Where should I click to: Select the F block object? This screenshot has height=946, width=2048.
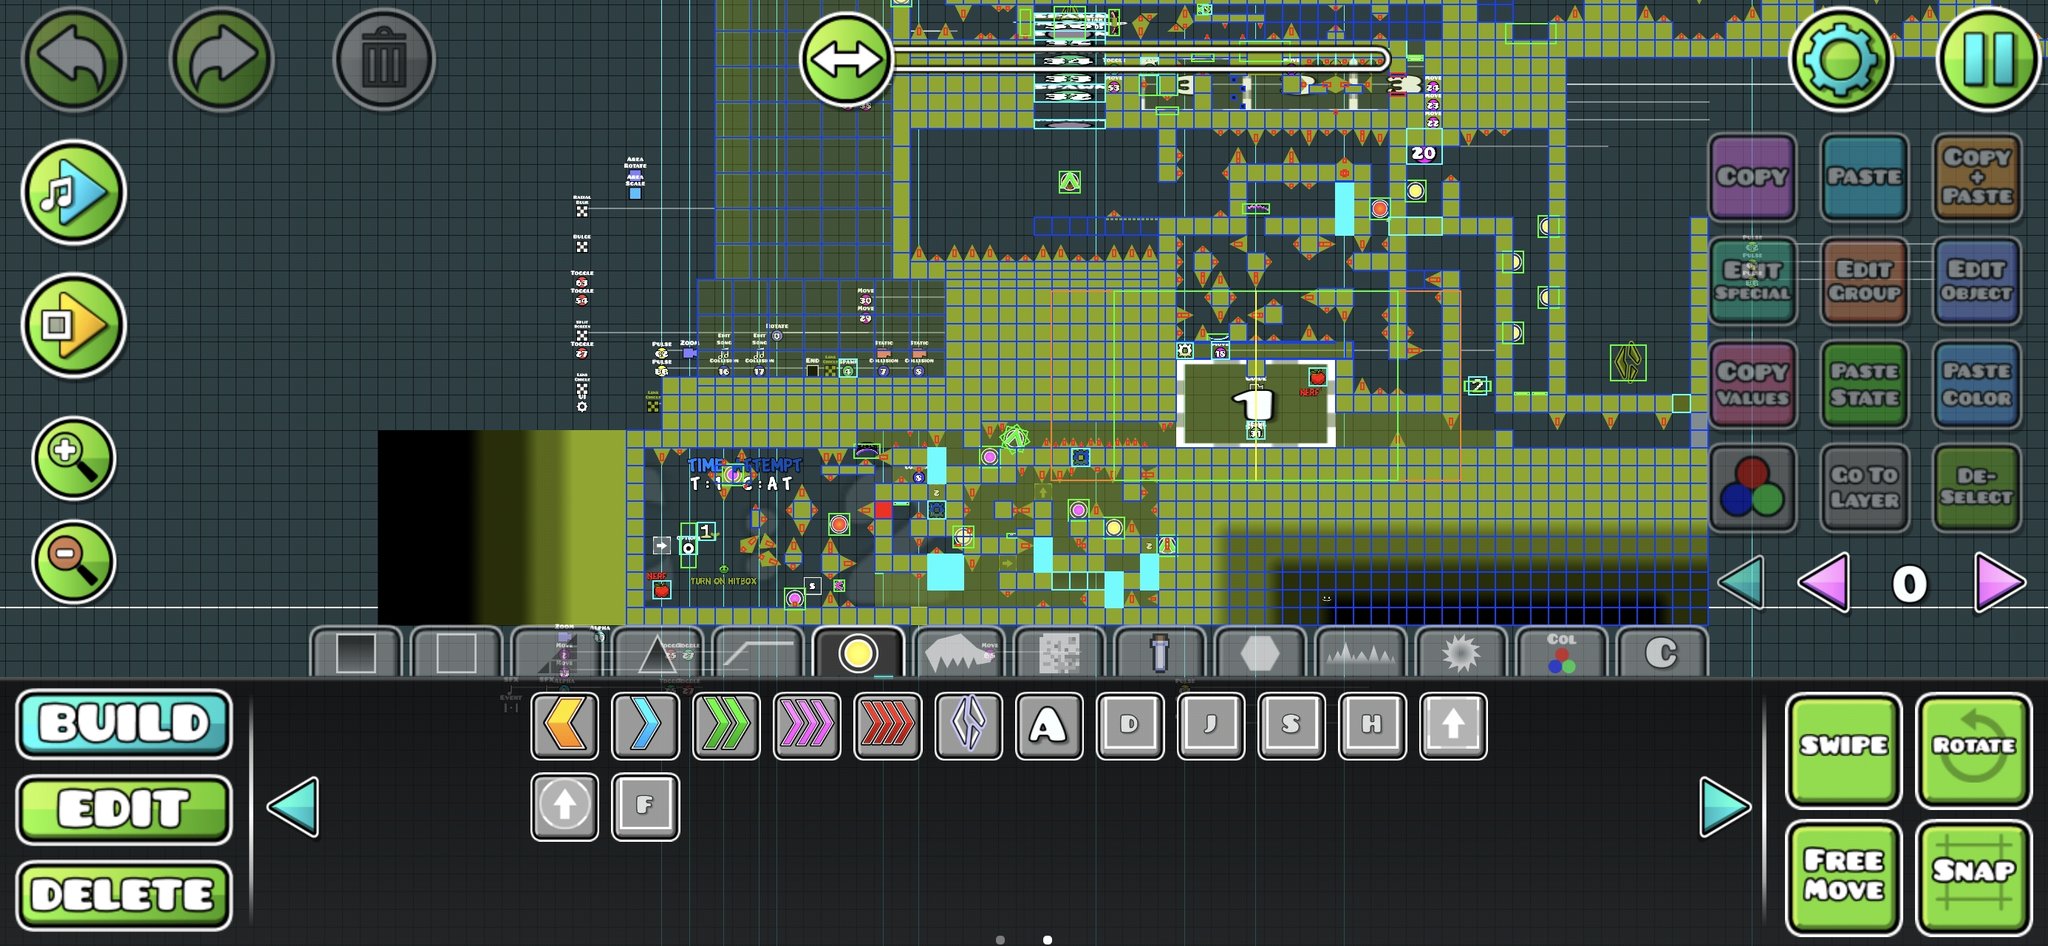click(645, 806)
